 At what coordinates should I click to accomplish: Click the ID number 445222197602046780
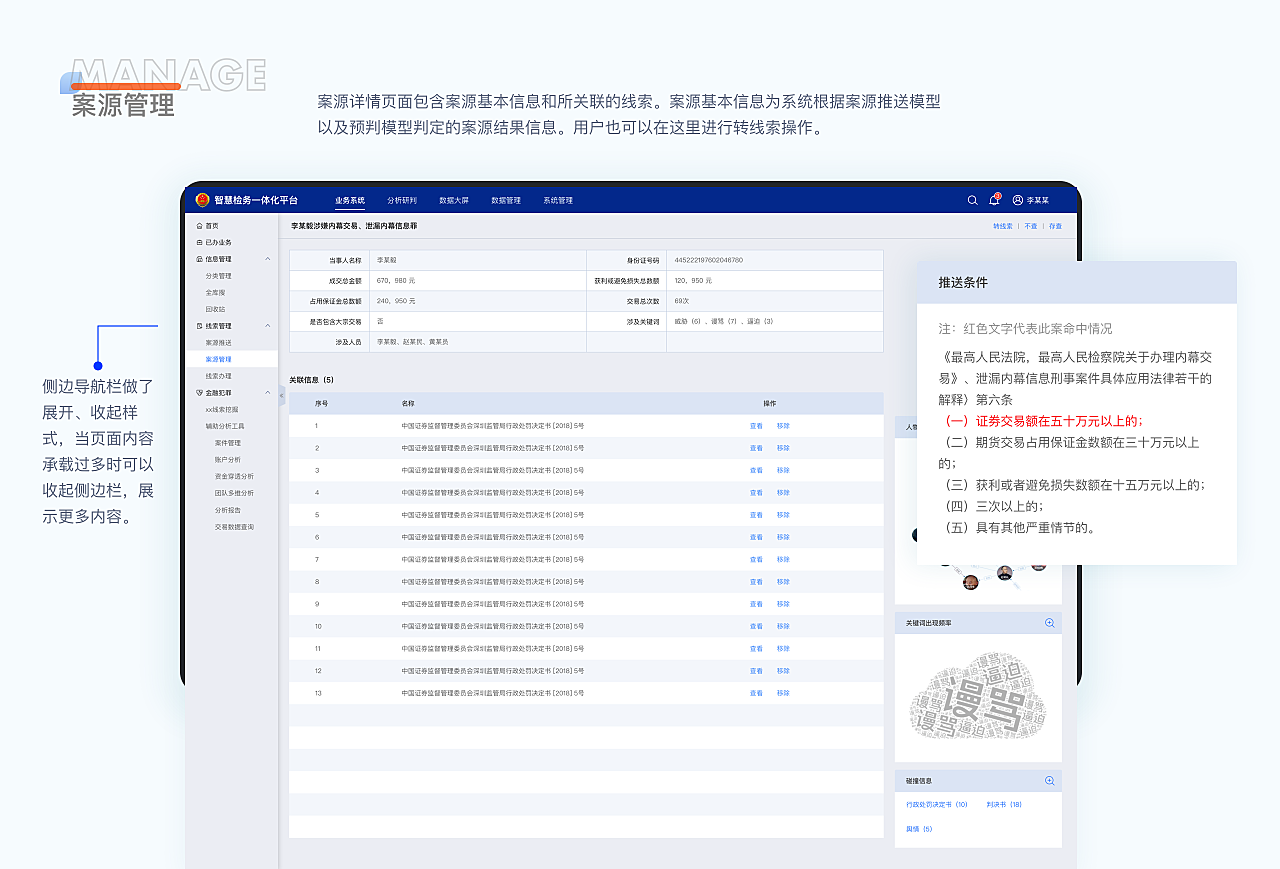coord(709,260)
